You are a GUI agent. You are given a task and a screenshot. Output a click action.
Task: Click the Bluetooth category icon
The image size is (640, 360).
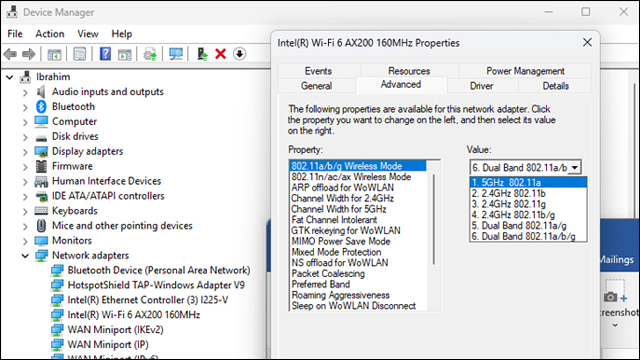click(41, 107)
